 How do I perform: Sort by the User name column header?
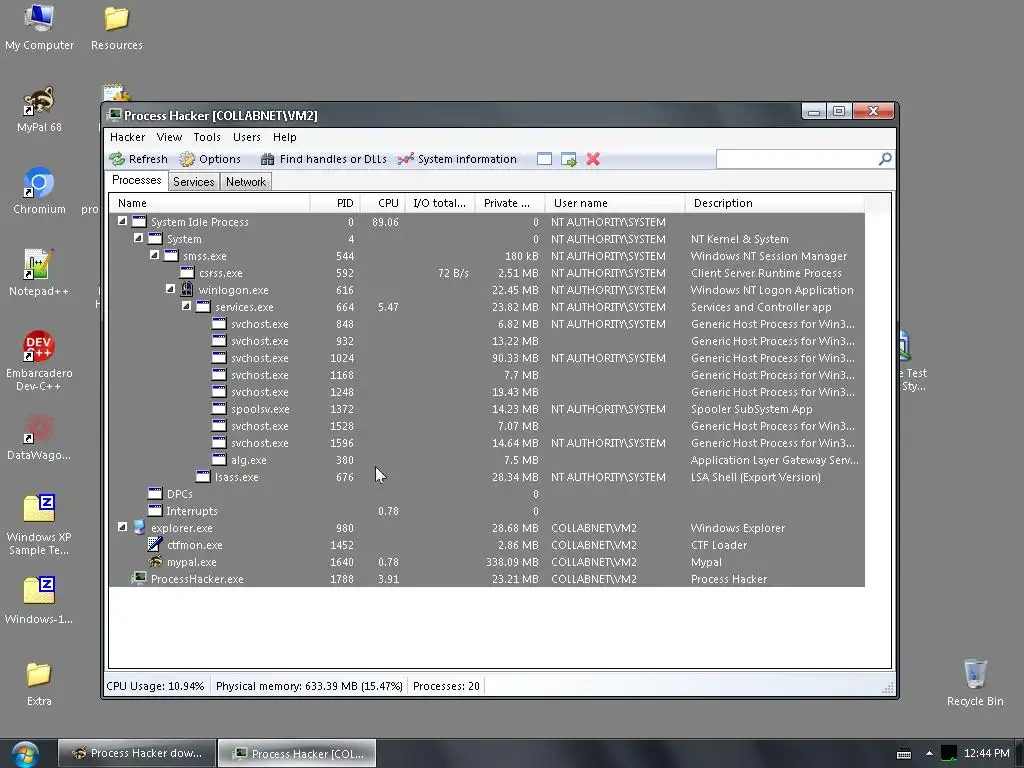tap(615, 203)
